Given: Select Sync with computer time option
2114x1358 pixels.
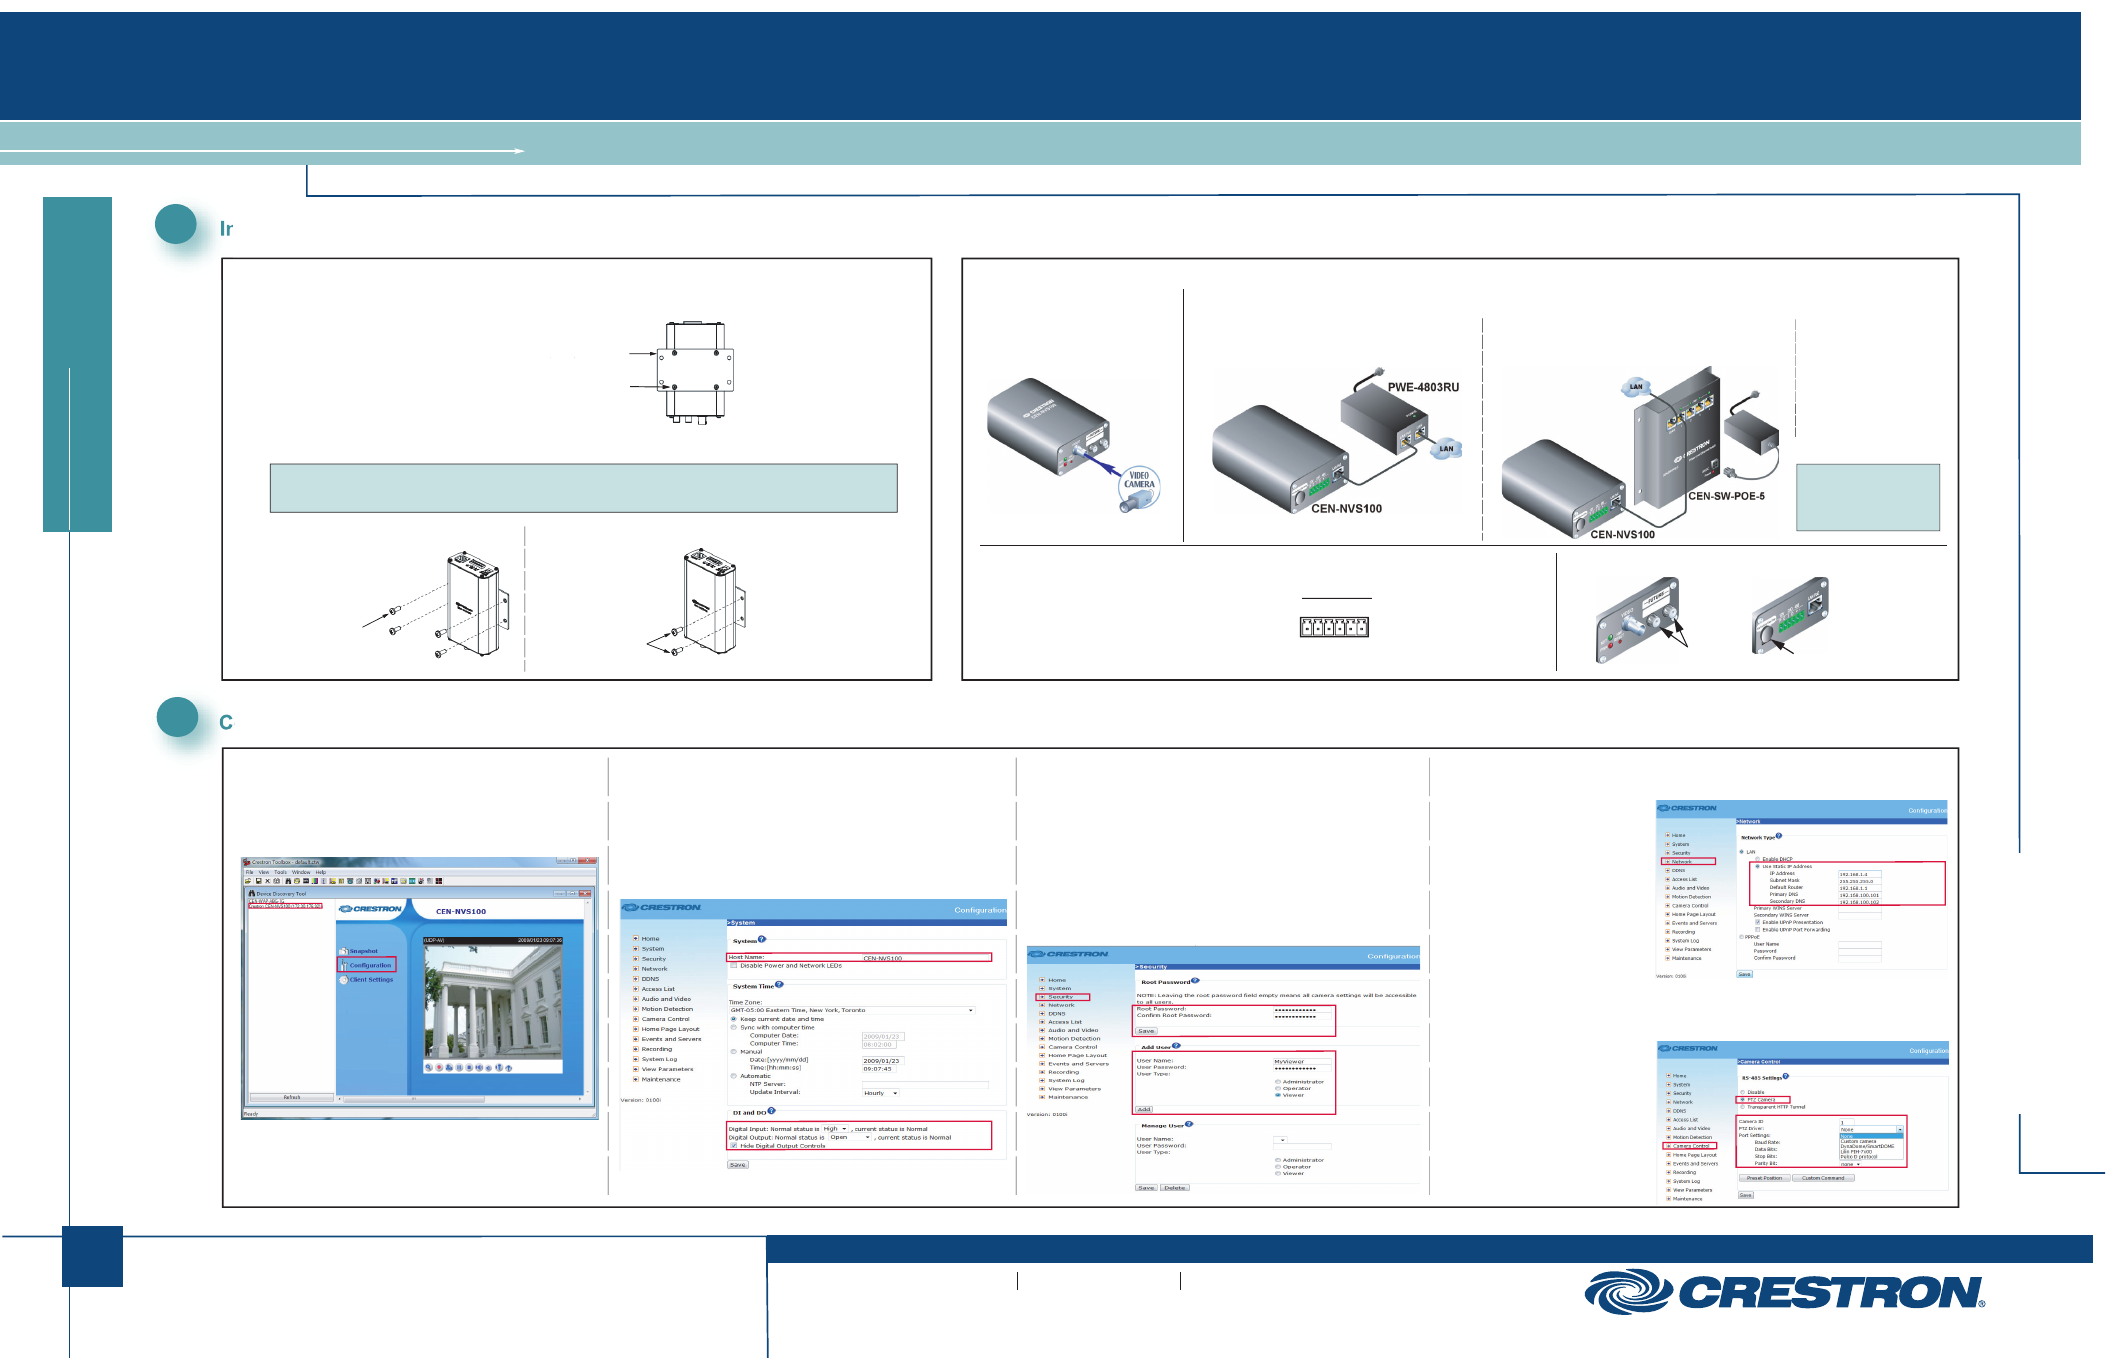Looking at the screenshot, I should pos(734,1027).
